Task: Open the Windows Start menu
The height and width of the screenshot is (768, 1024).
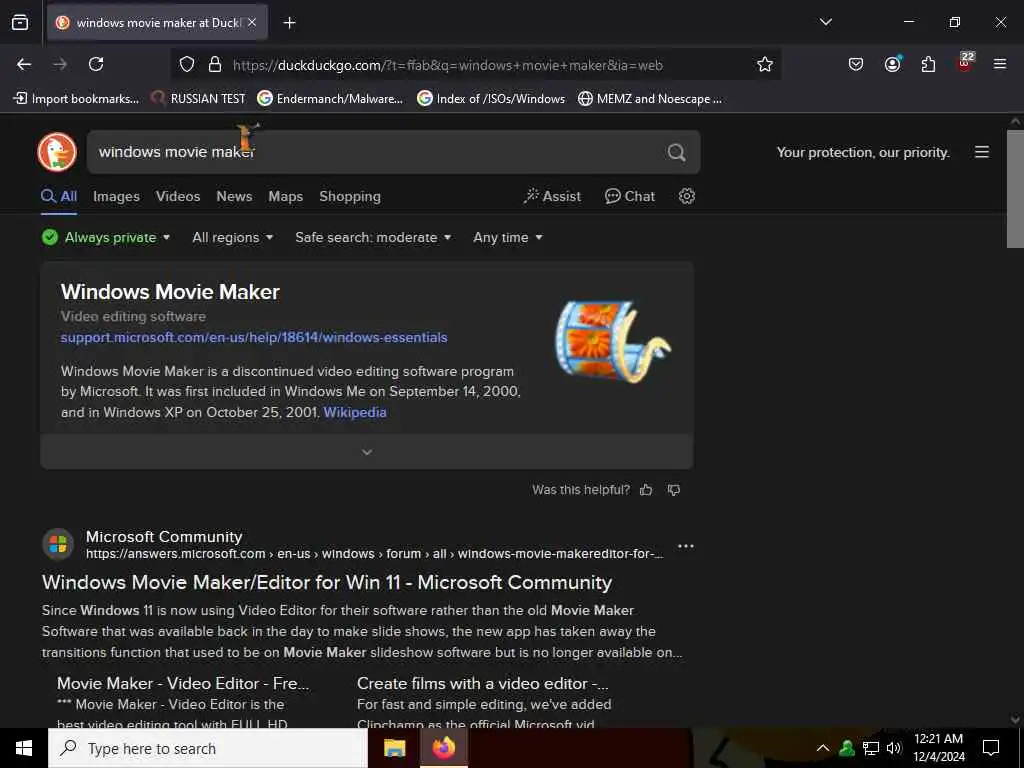Action: click(24, 748)
